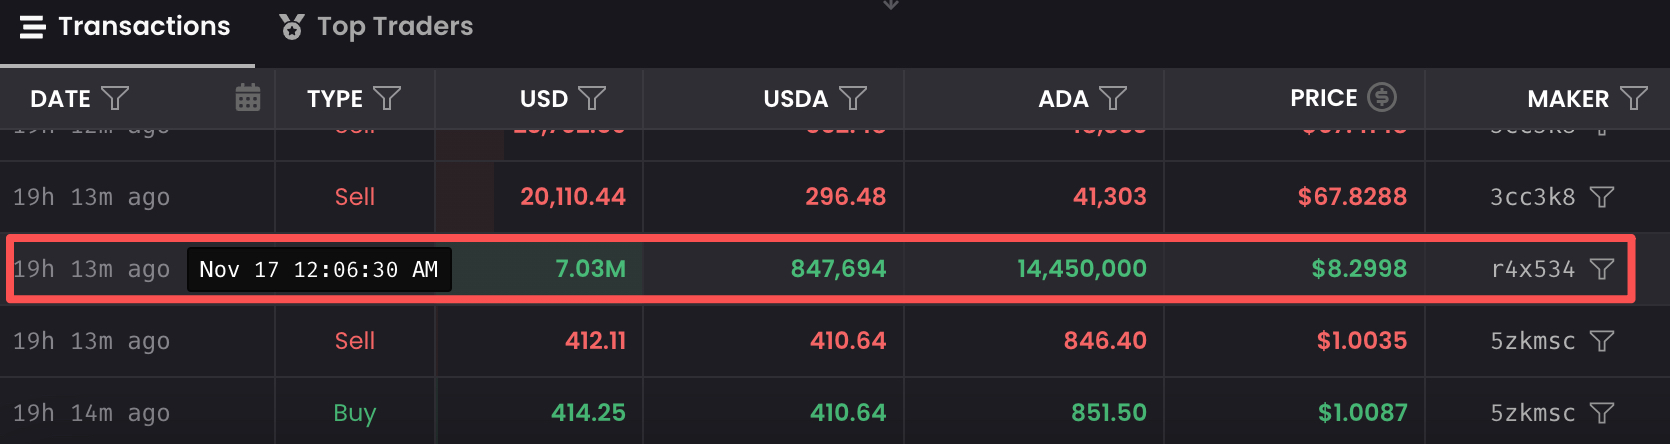
Task: Open the MAKER column filter
Action: click(1633, 98)
